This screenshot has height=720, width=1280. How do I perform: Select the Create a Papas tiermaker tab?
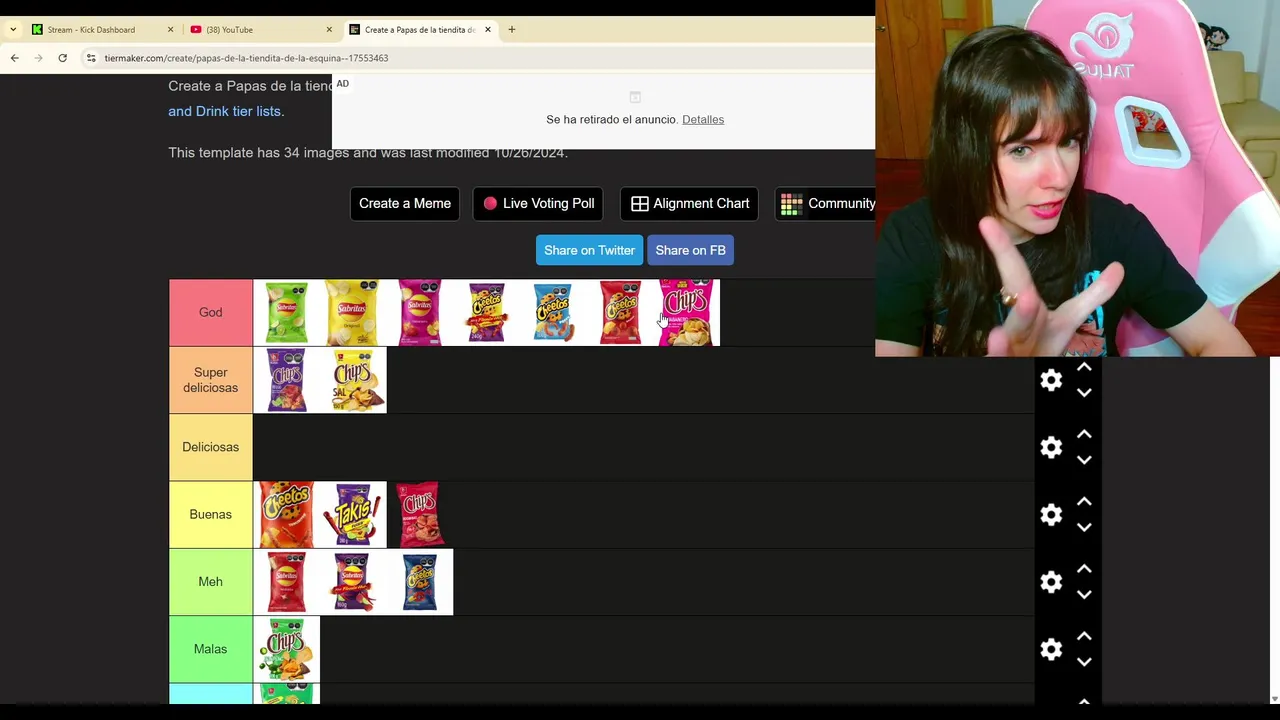click(418, 30)
